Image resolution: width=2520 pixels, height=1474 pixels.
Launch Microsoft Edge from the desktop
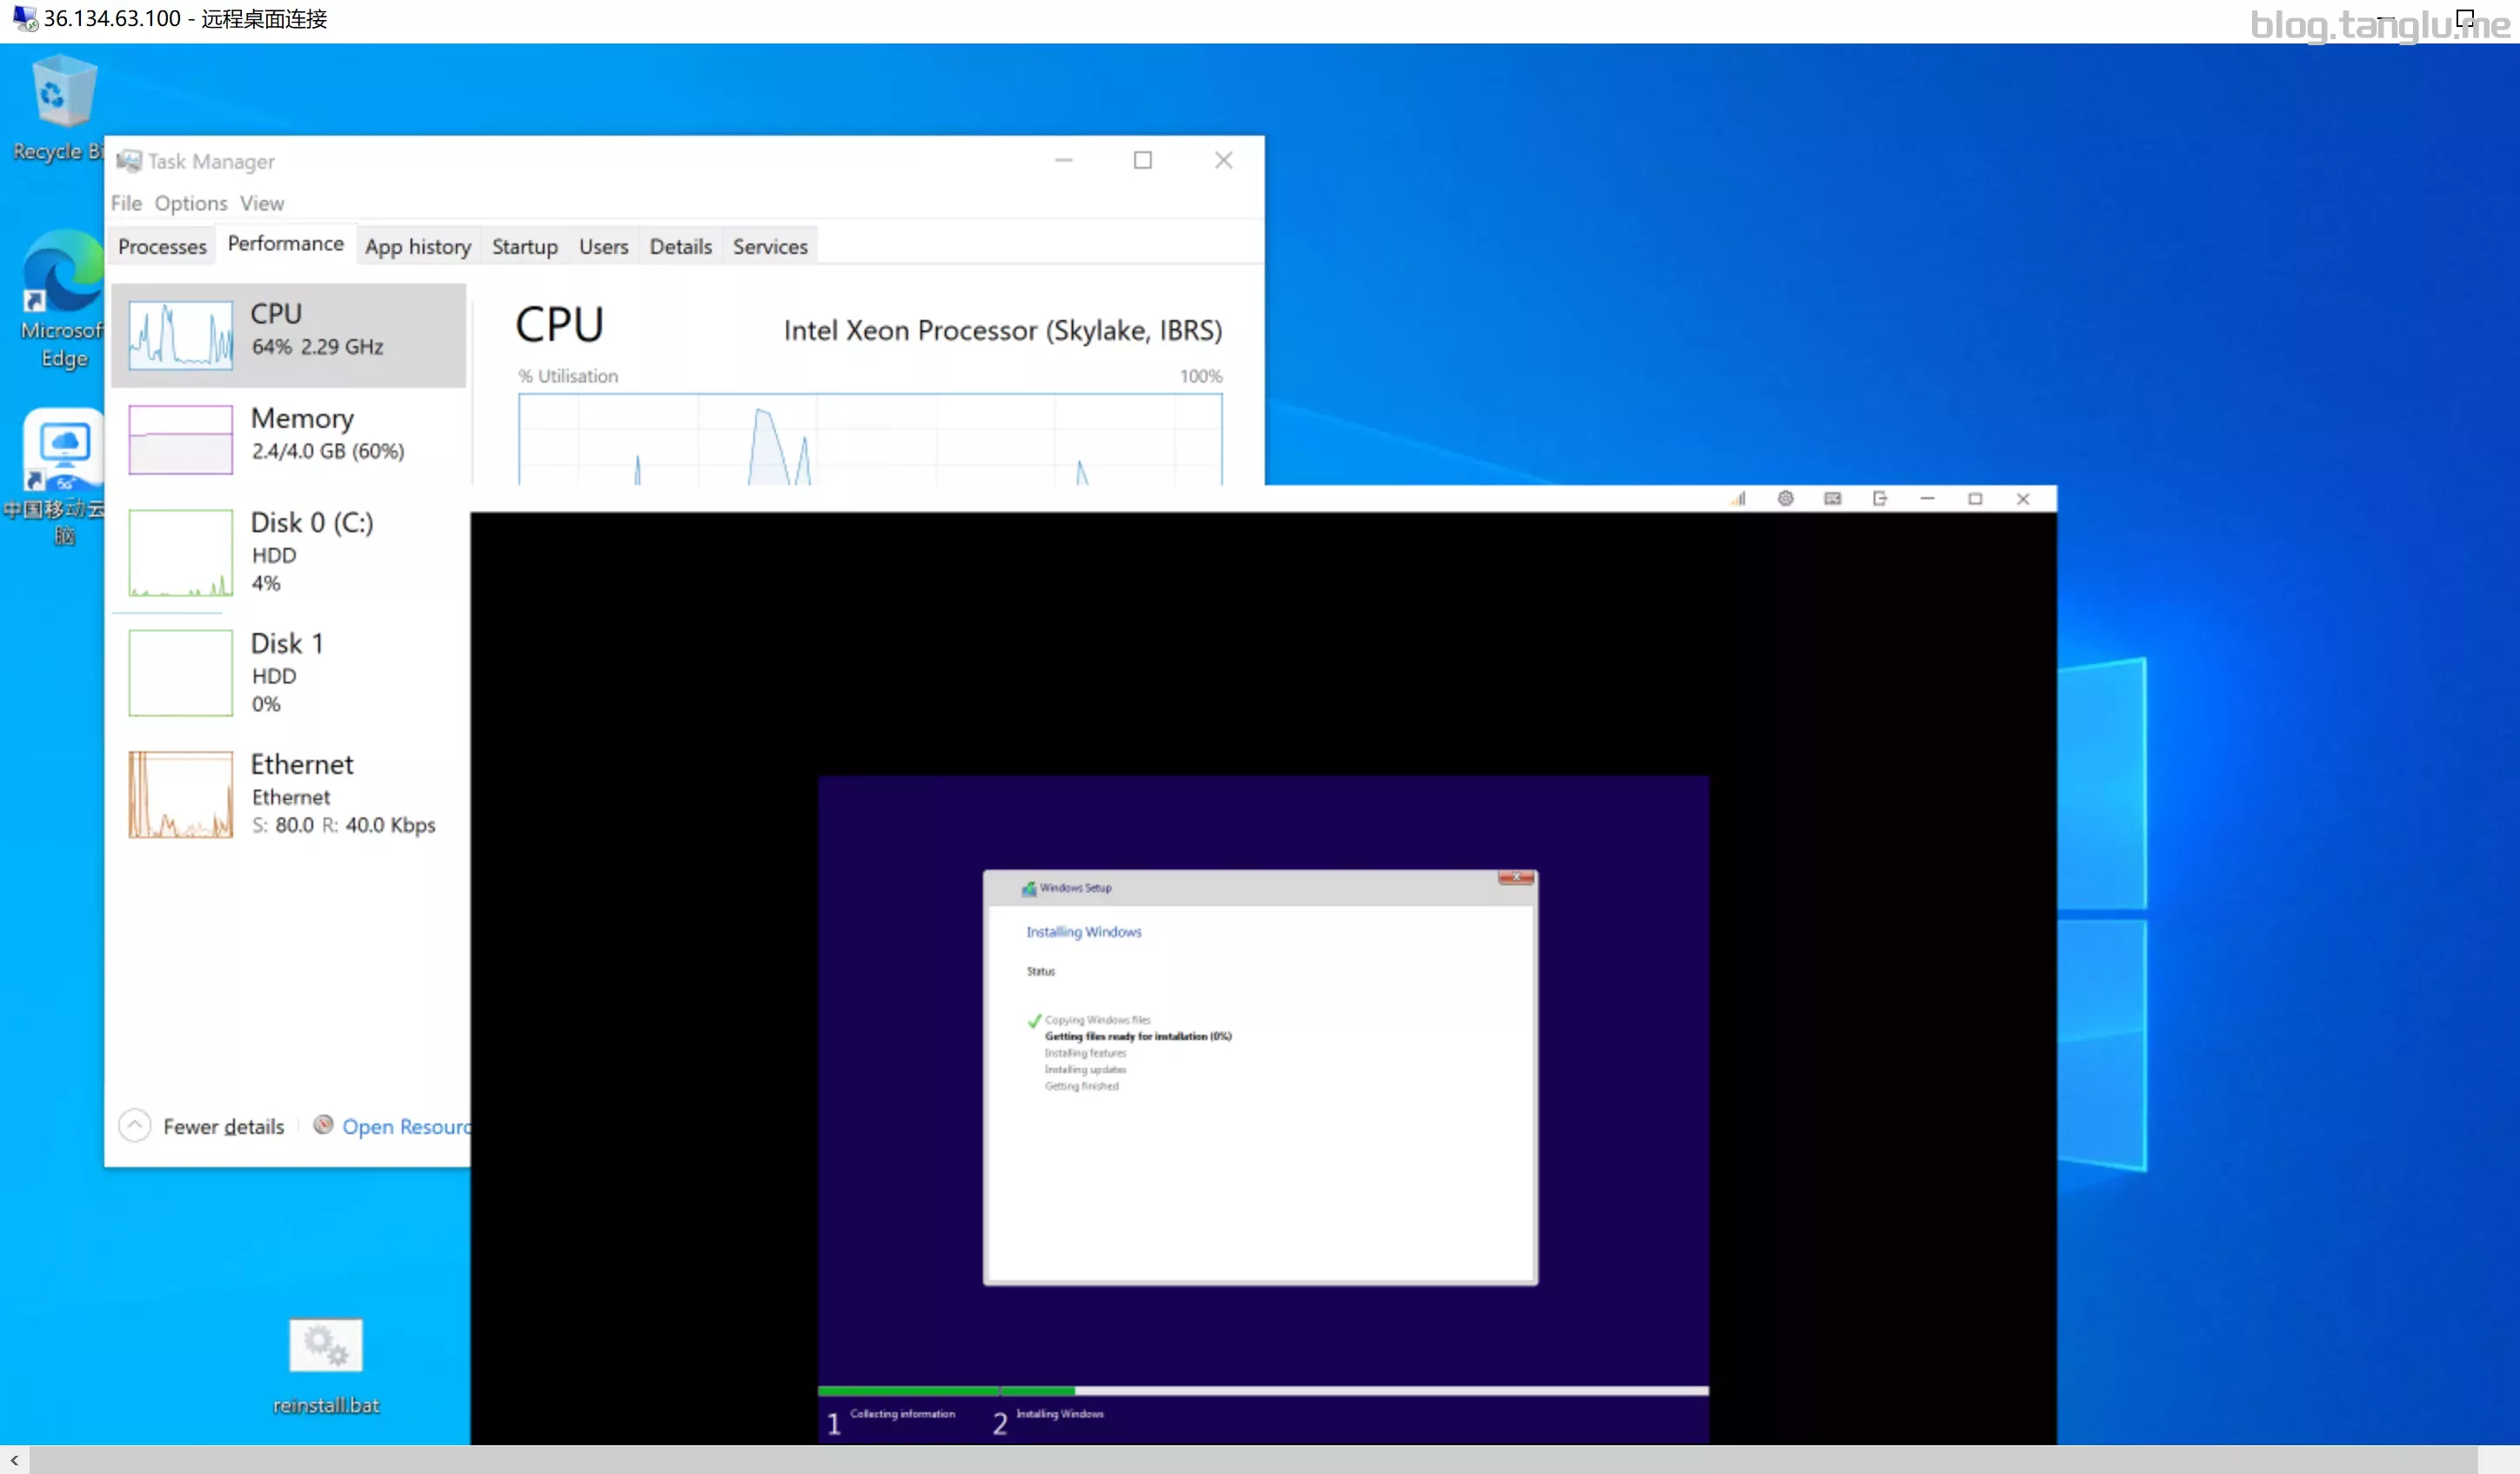pos(62,300)
